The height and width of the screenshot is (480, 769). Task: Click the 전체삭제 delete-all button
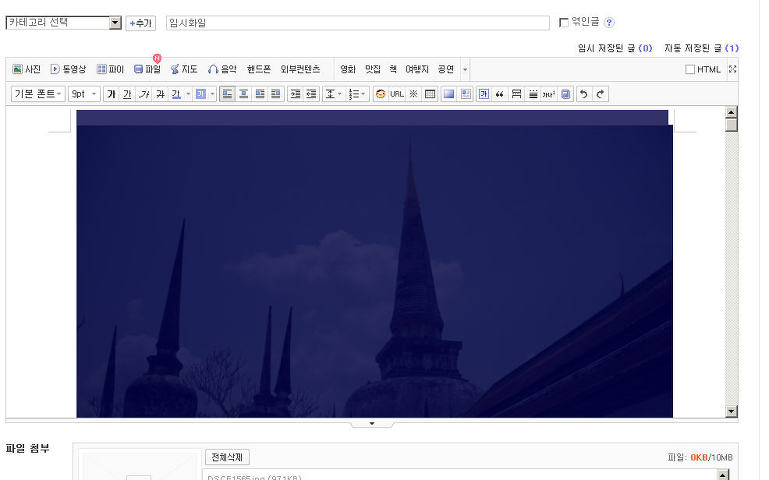click(x=227, y=457)
